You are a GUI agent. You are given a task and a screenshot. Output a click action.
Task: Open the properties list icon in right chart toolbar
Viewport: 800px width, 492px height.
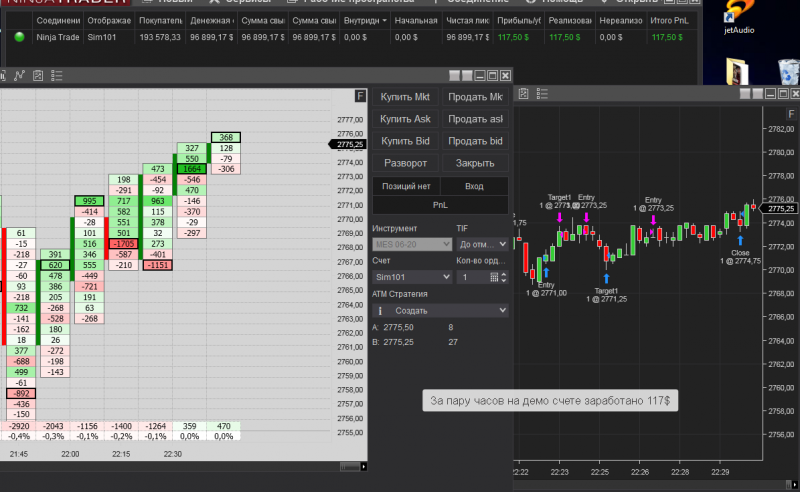point(542,93)
